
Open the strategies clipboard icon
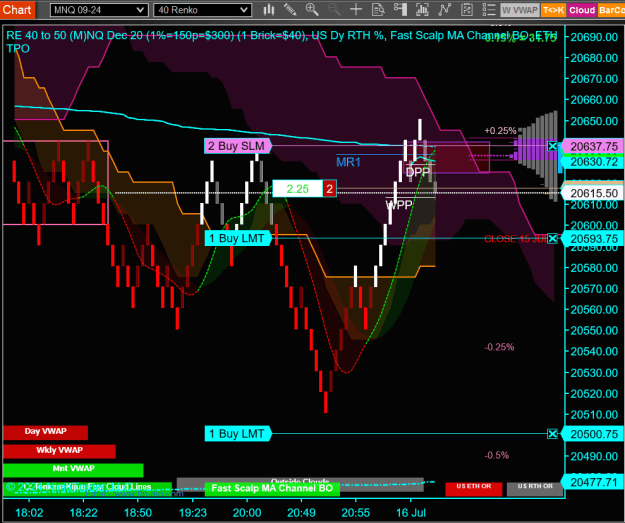[x=467, y=10]
